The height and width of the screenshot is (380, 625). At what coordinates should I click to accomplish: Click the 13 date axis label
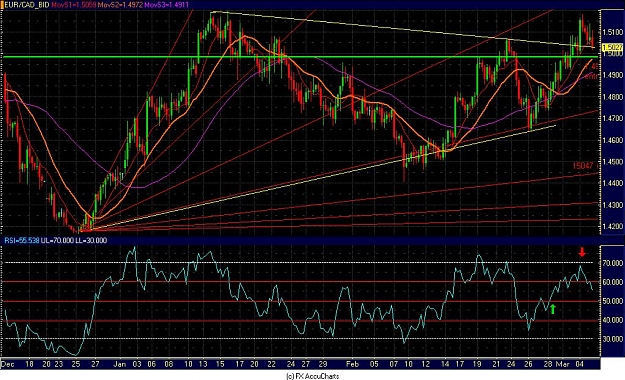click(203, 364)
